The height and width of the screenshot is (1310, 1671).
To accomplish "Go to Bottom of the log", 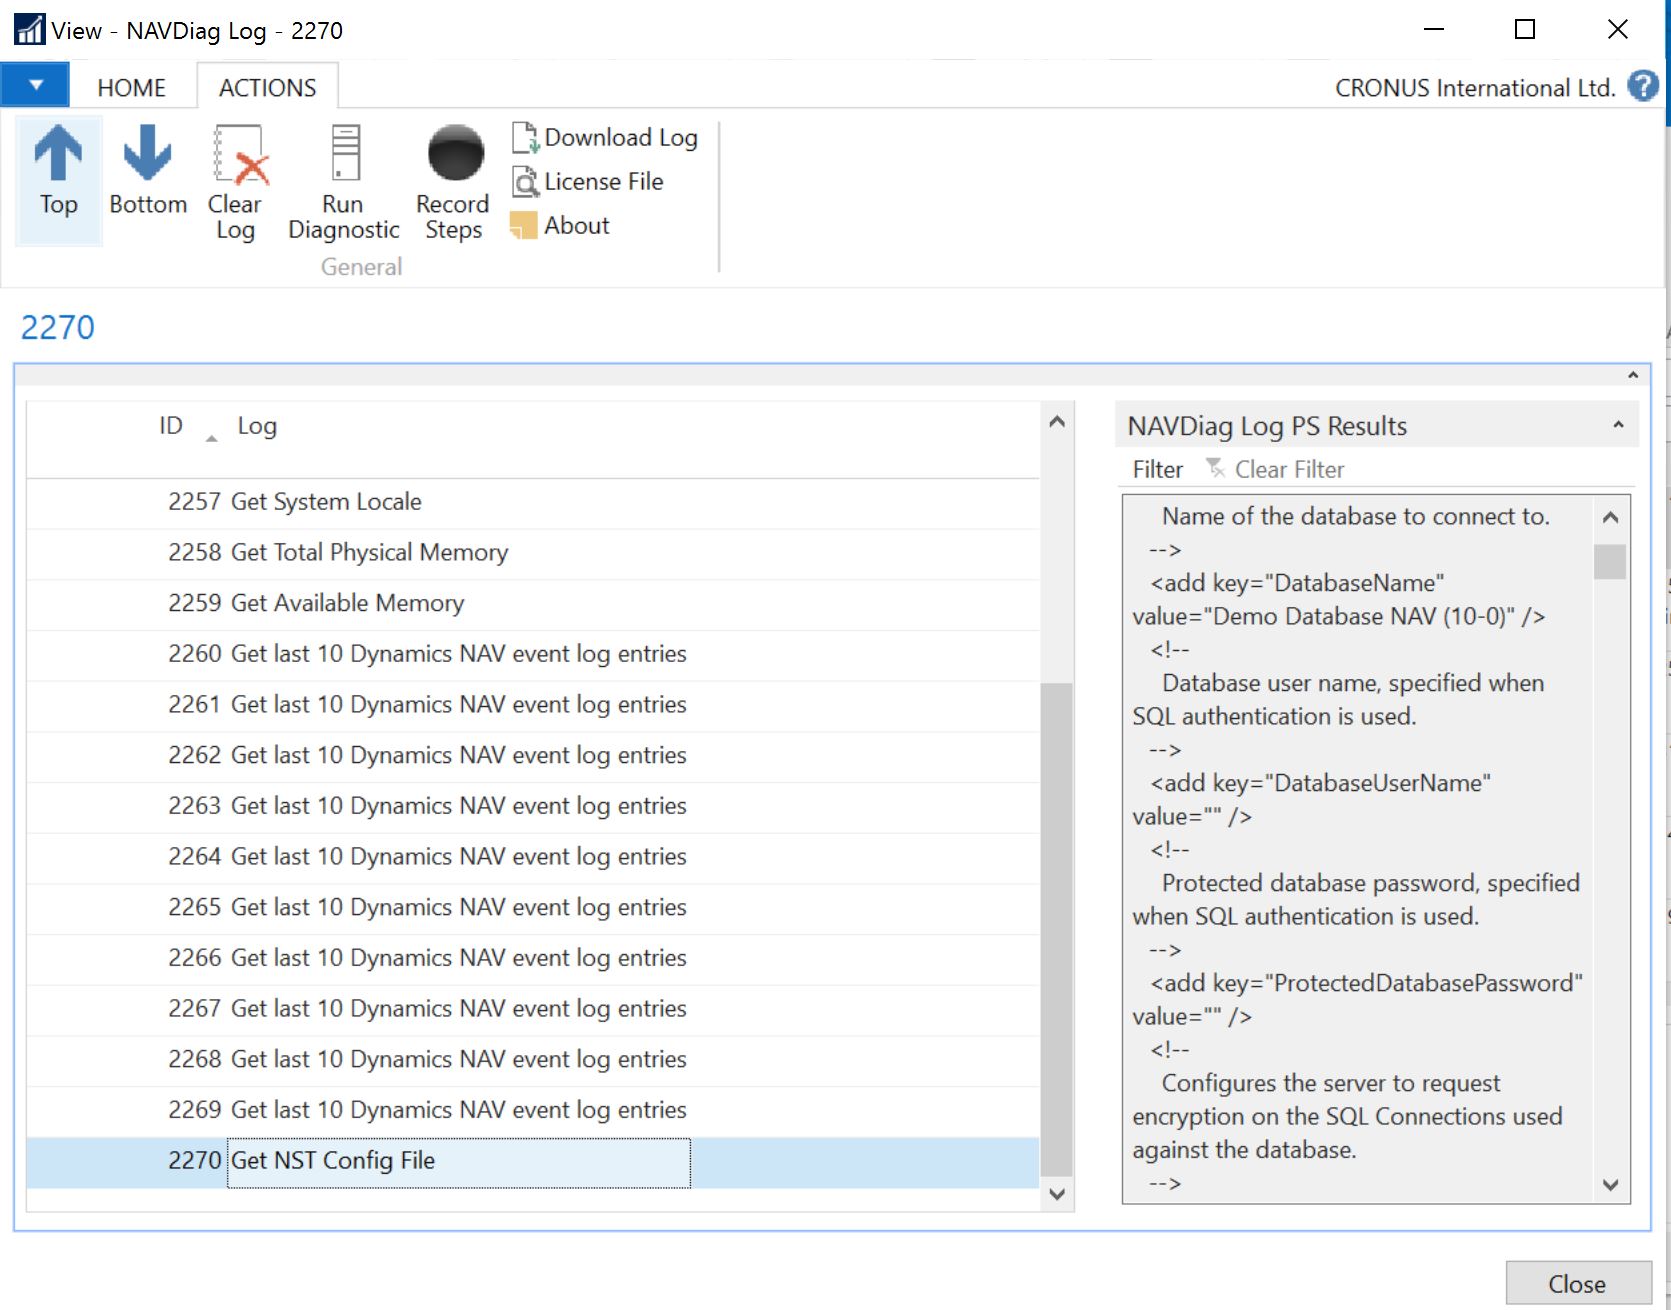I will click(148, 172).
